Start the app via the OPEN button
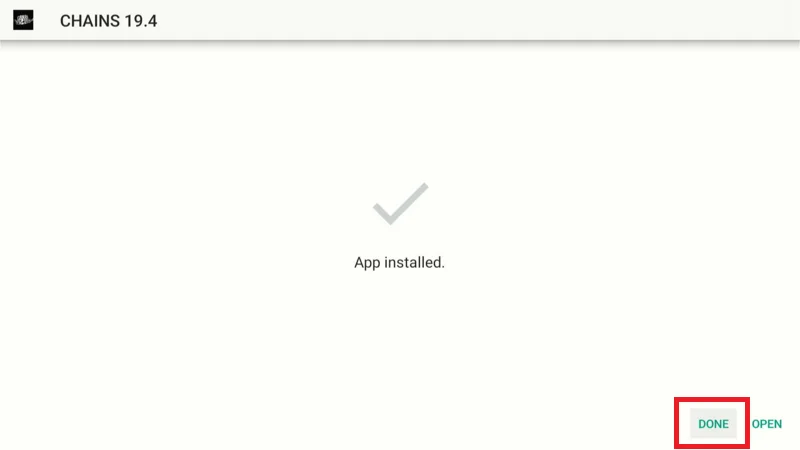 [x=766, y=424]
